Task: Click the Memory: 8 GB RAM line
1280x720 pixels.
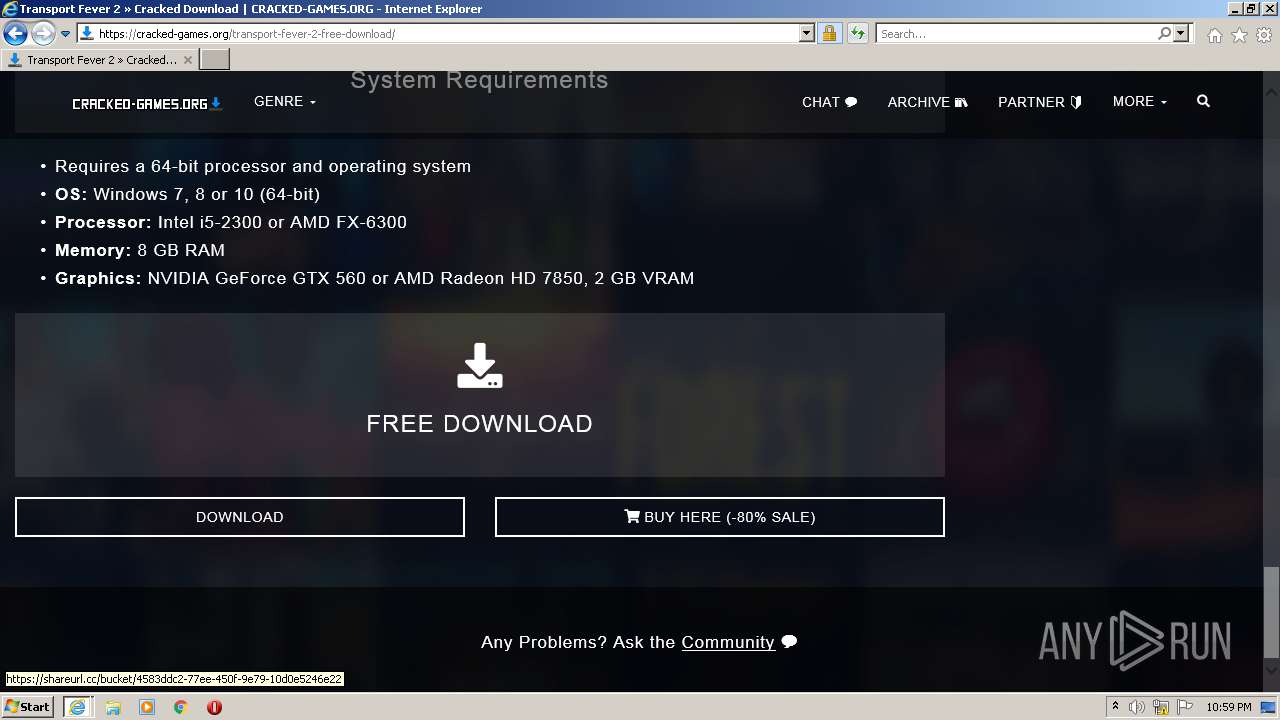Action: [x=140, y=250]
